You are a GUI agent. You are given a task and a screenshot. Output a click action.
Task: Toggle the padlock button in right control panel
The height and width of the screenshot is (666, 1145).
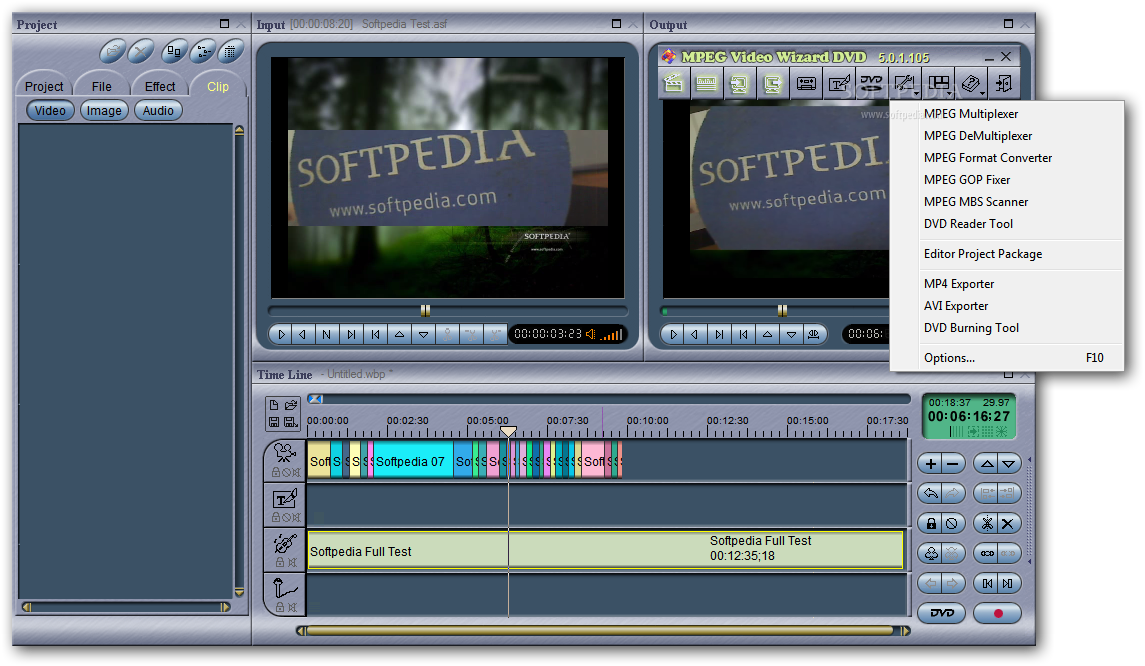(x=930, y=524)
